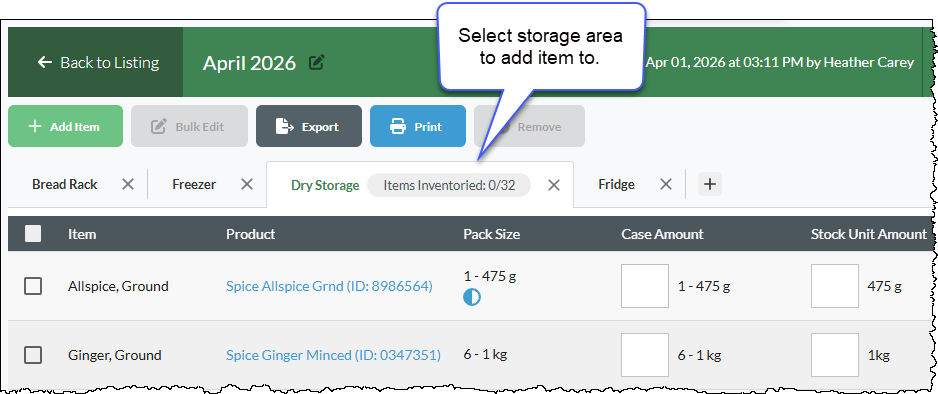Click Case Amount field for Allspice

pyautogui.click(x=645, y=286)
